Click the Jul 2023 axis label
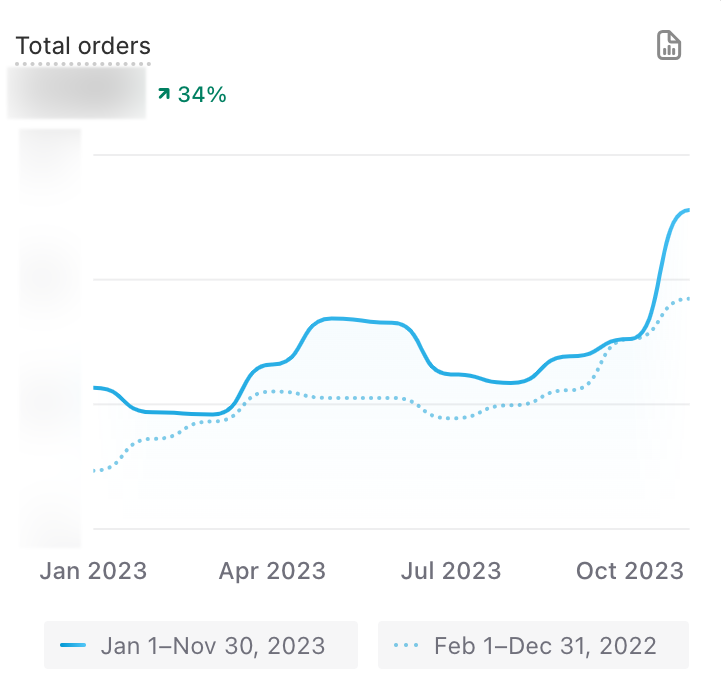This screenshot has height=681, width=721. [x=450, y=571]
